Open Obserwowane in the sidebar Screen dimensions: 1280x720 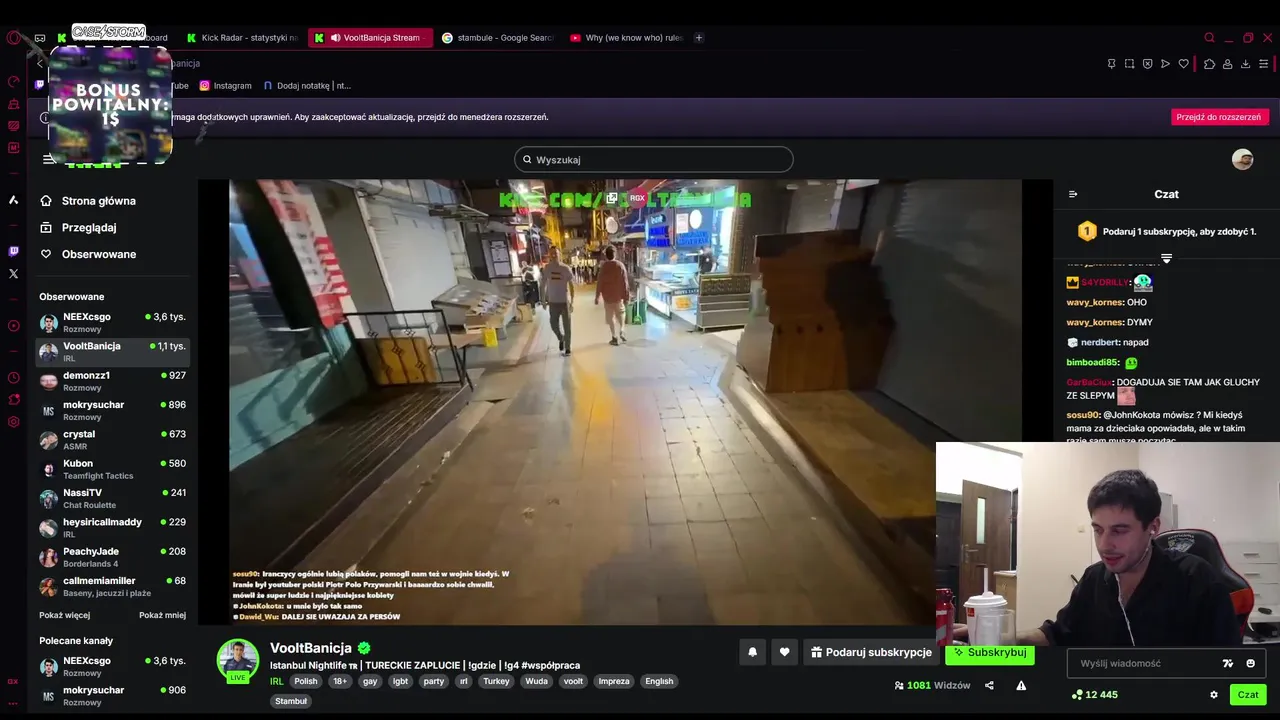pyautogui.click(x=99, y=254)
